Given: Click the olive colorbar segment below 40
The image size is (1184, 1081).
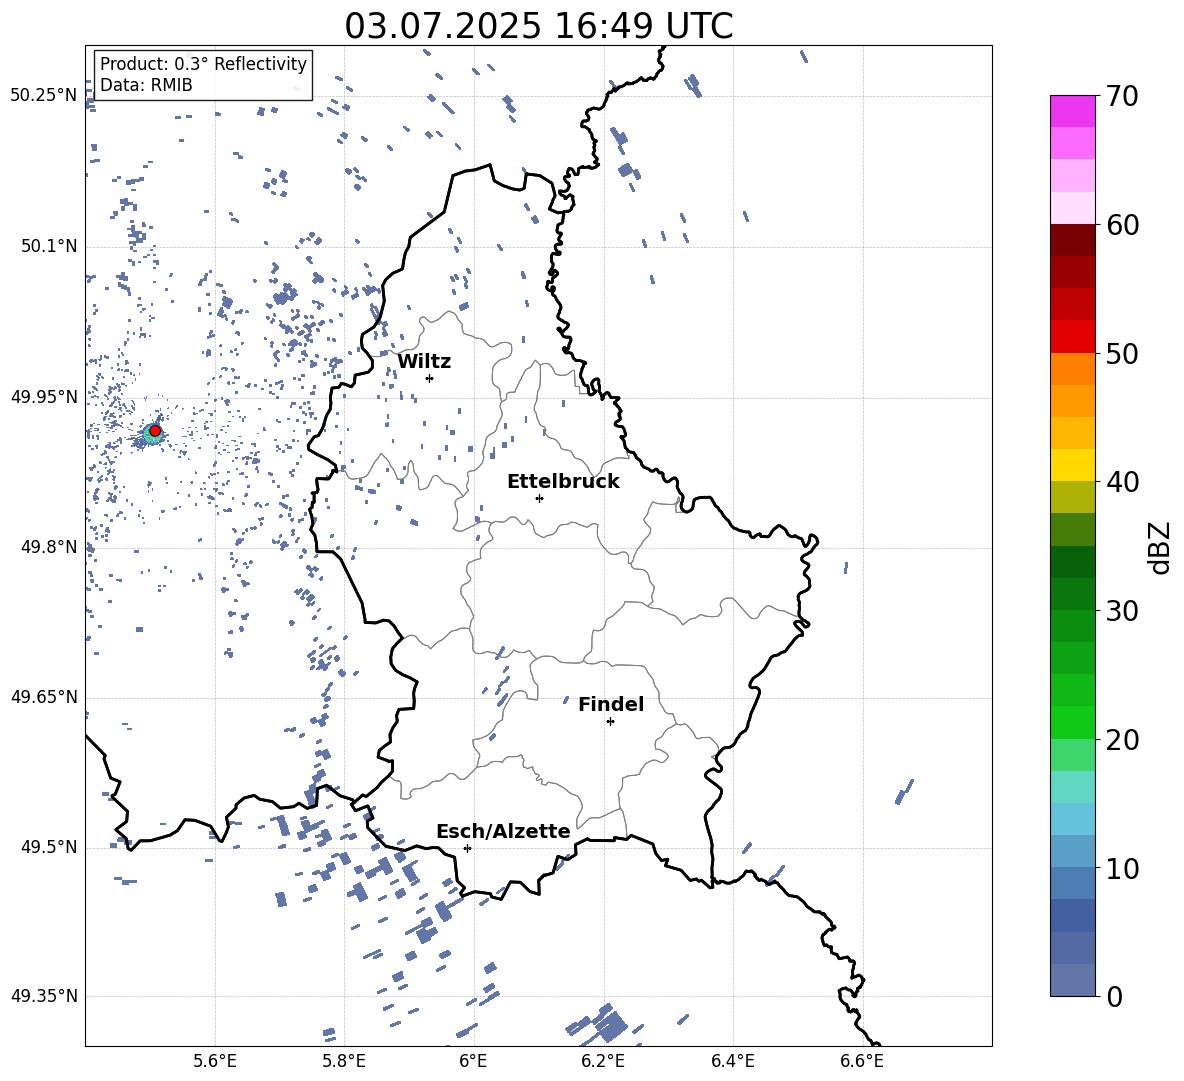Looking at the screenshot, I should point(1073,497).
